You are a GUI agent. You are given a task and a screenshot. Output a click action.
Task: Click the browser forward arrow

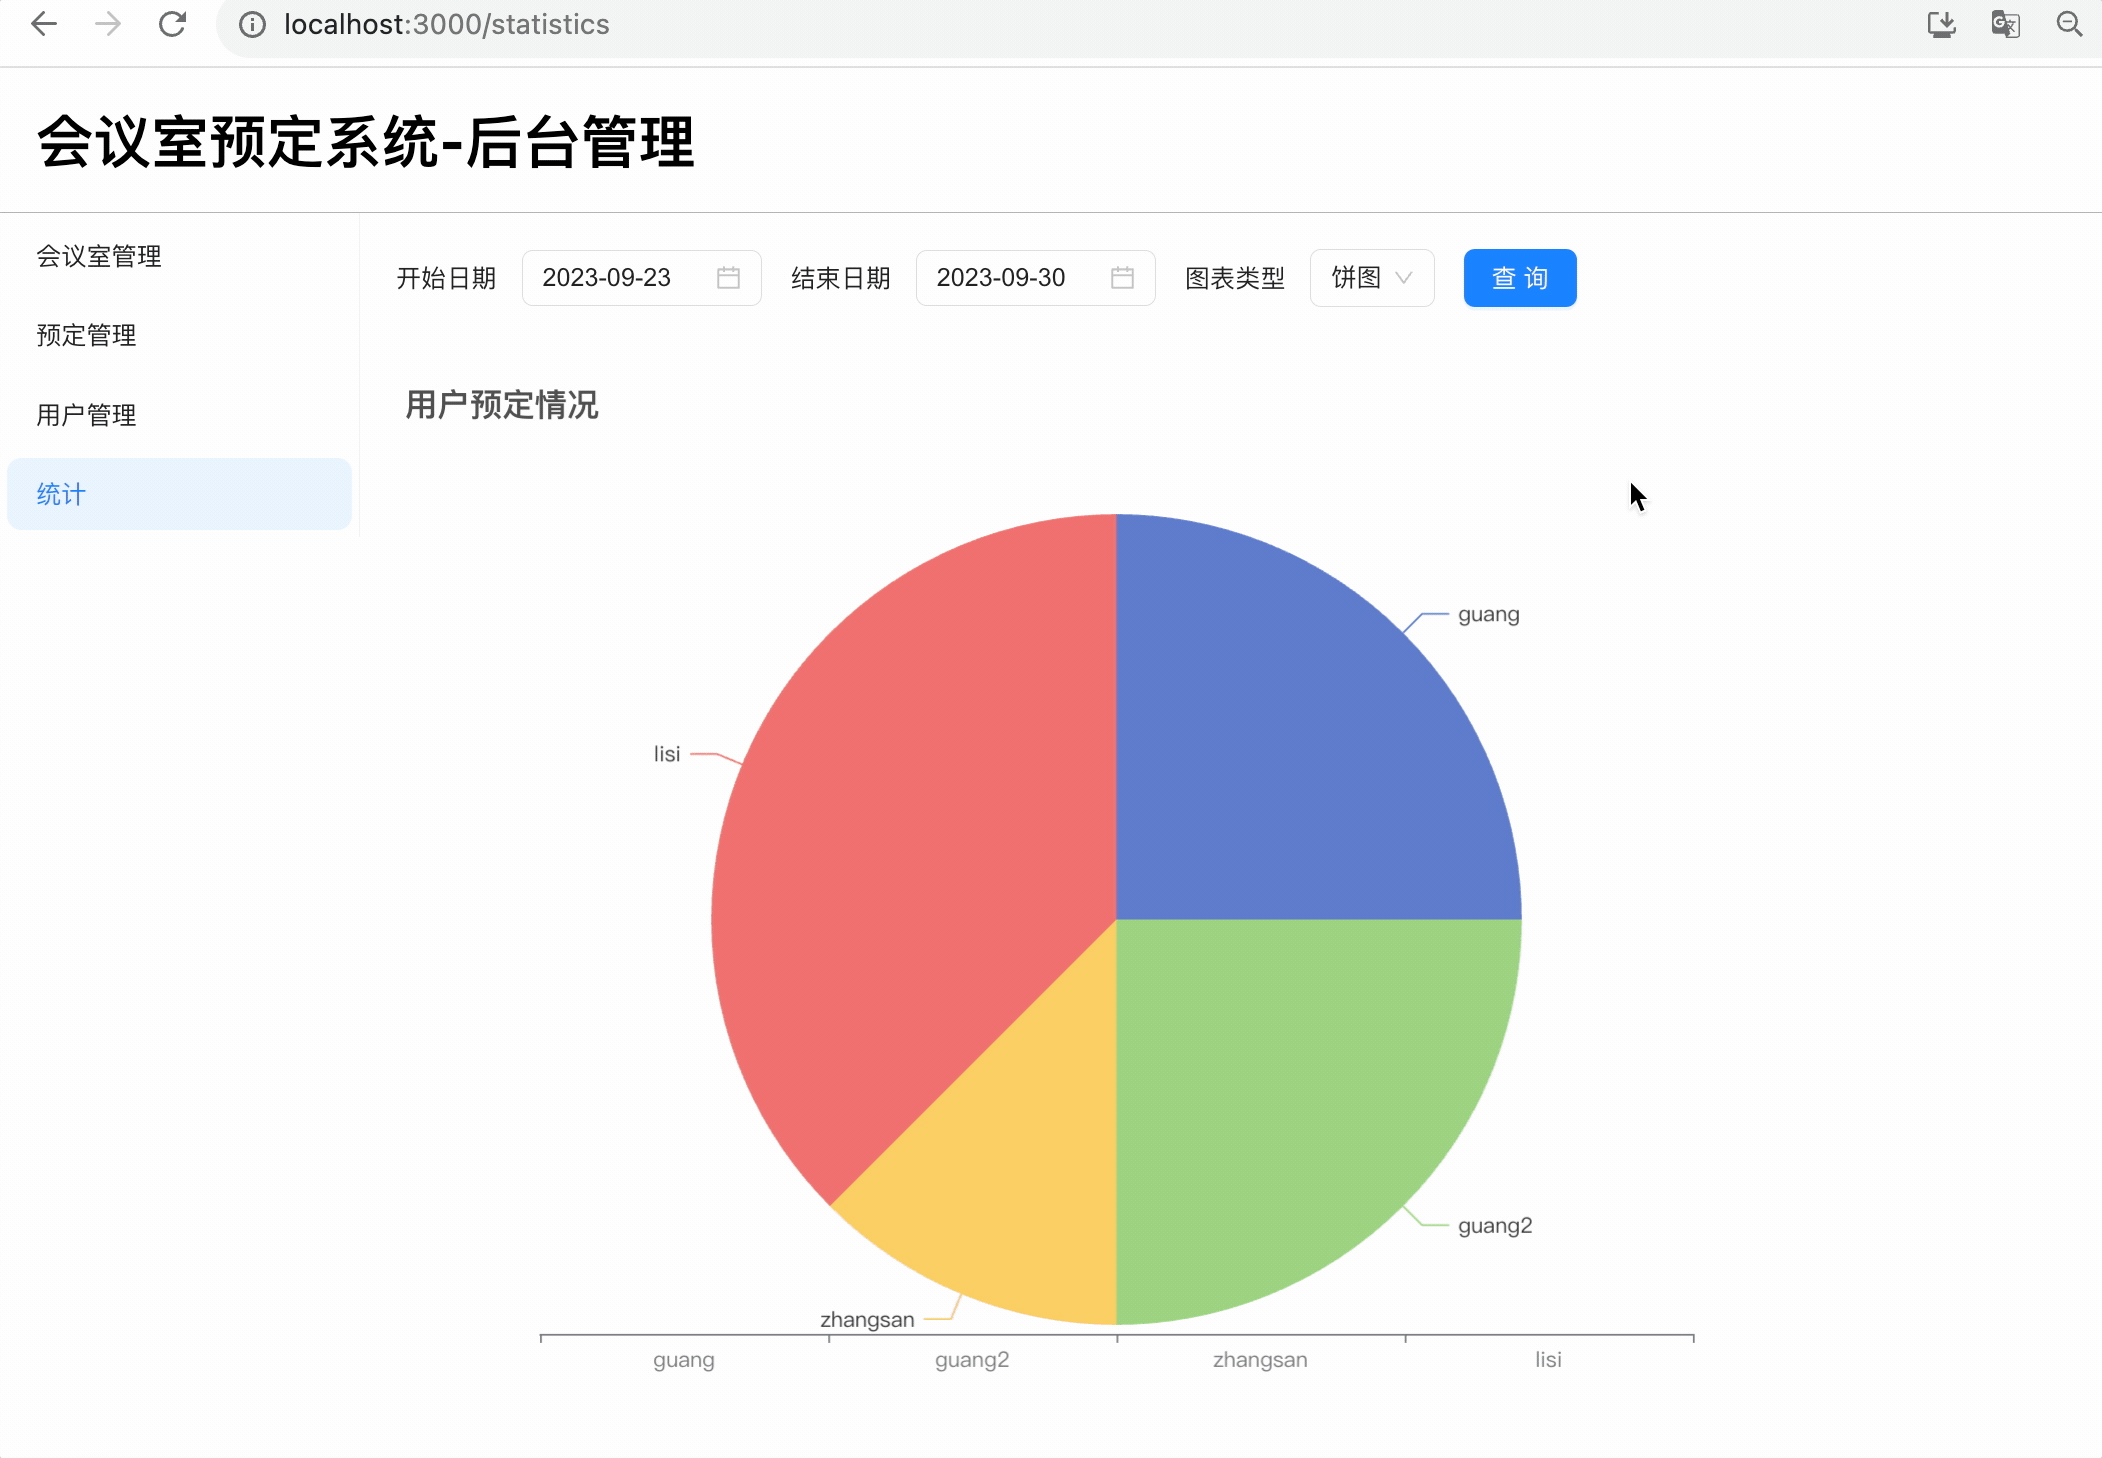(108, 24)
